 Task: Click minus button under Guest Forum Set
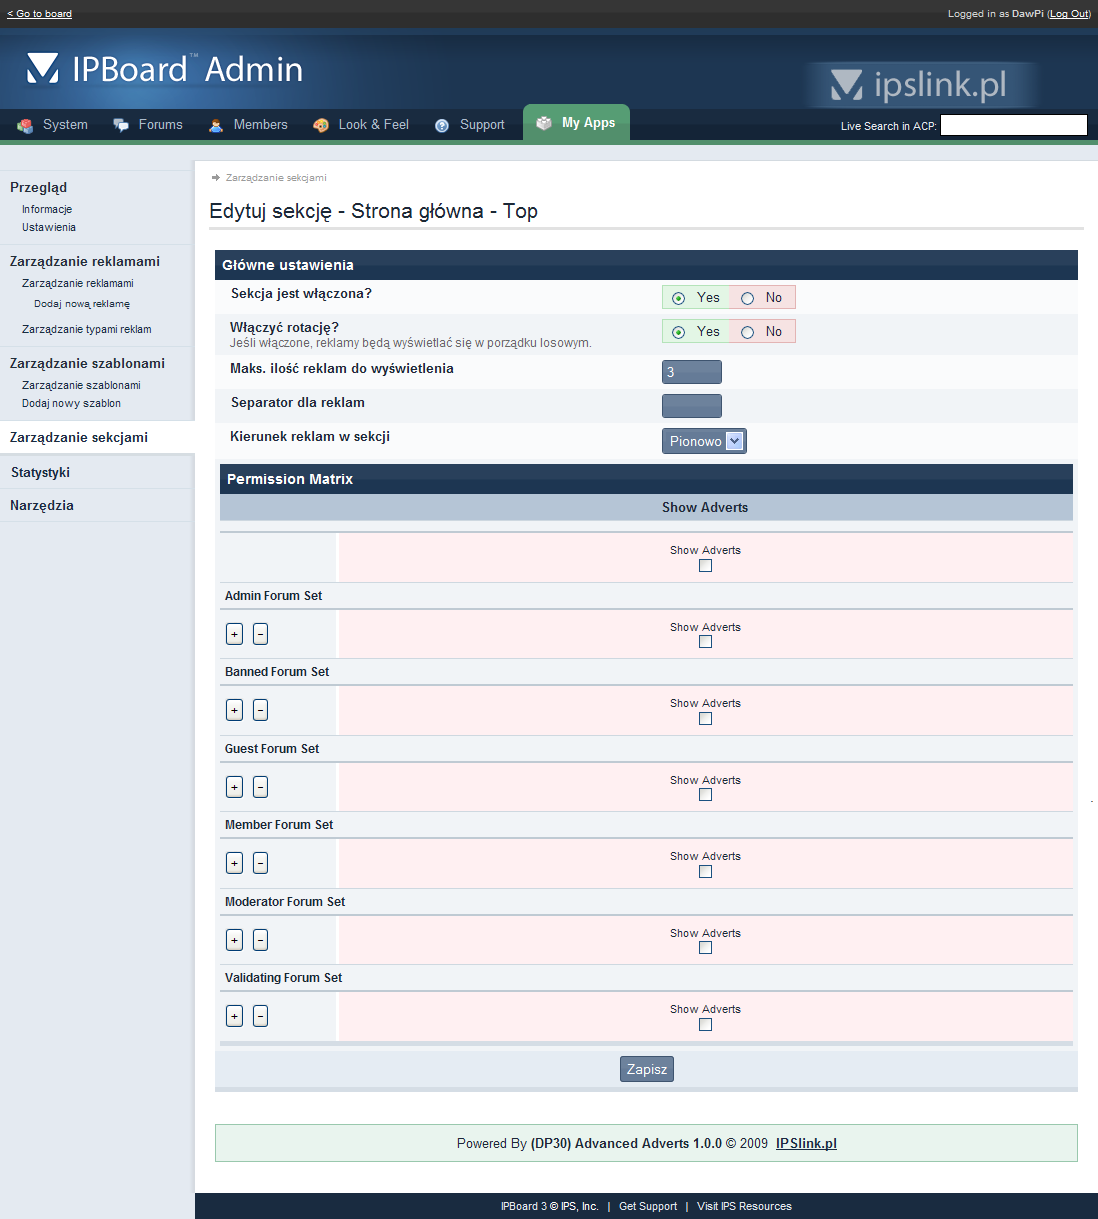[x=260, y=787]
